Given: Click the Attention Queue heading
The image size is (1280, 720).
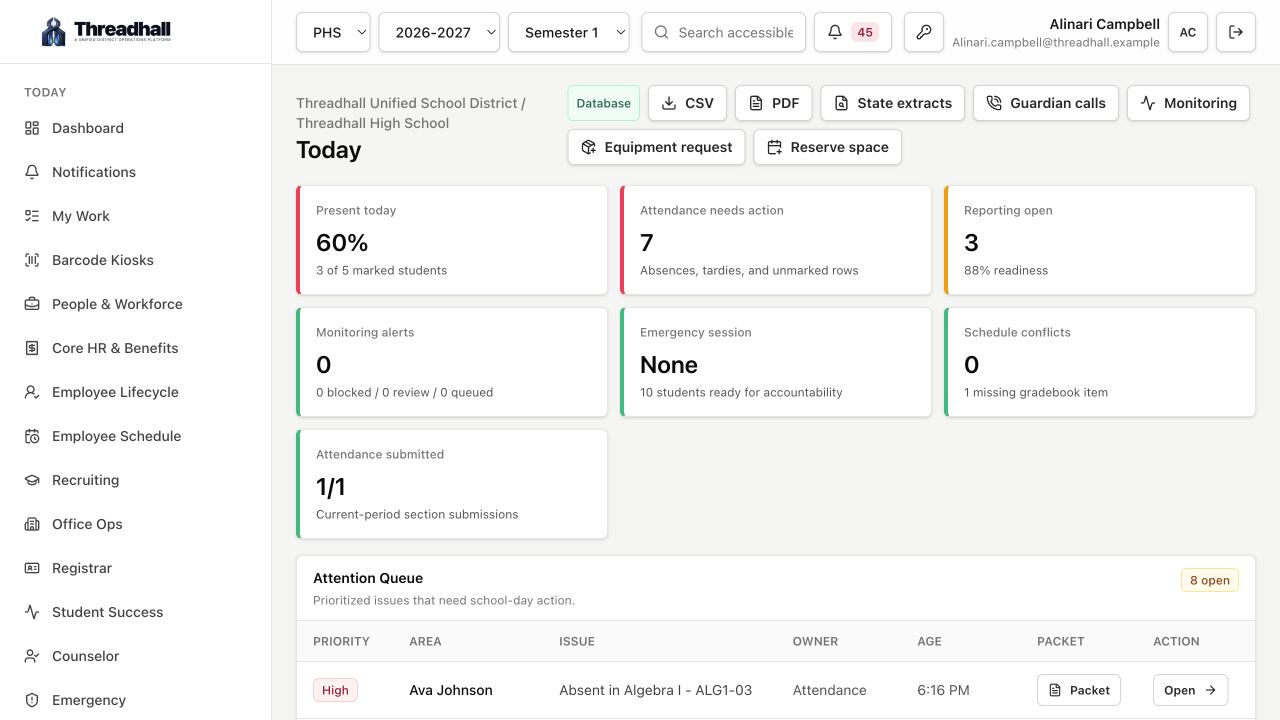Looking at the screenshot, I should pos(368,578).
